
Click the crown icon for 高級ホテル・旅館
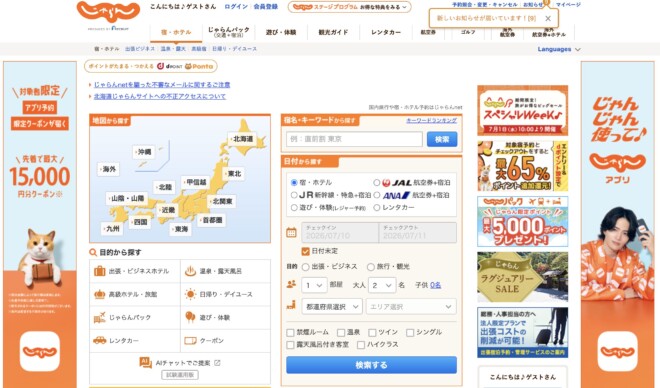point(100,294)
